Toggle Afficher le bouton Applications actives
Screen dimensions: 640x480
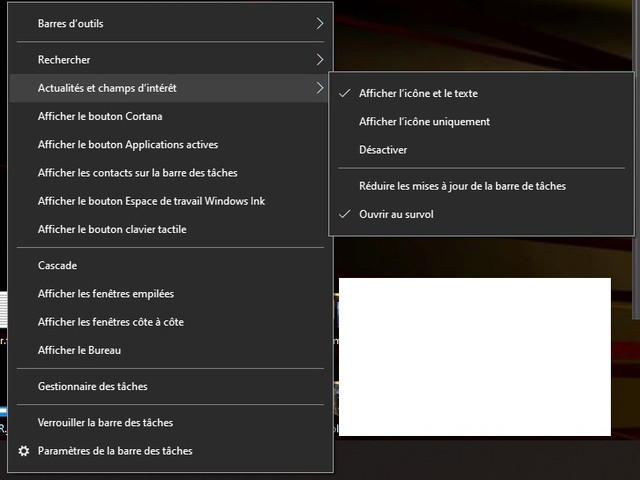point(171,144)
